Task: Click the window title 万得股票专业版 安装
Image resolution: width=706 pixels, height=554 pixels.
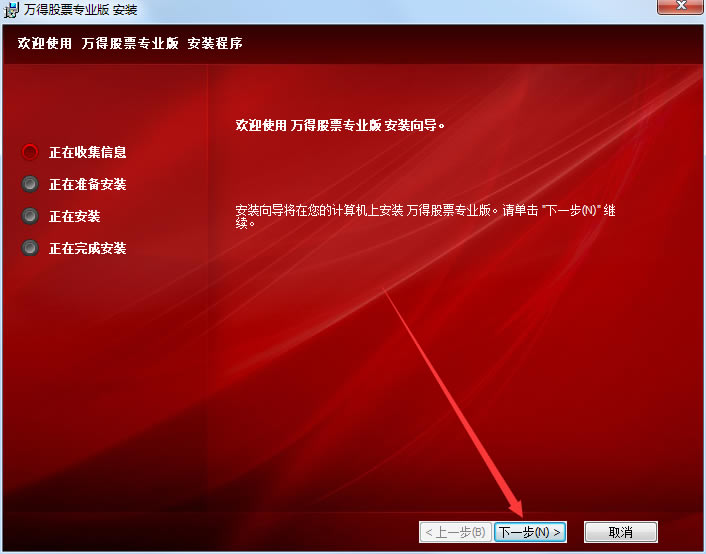Action: (80, 9)
